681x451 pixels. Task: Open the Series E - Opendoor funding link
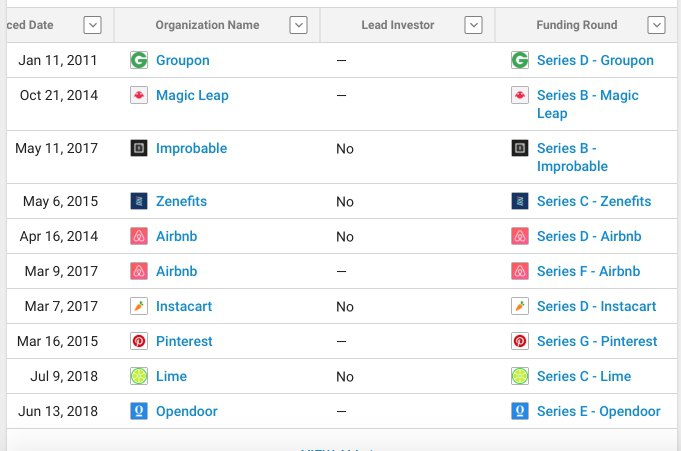(598, 411)
